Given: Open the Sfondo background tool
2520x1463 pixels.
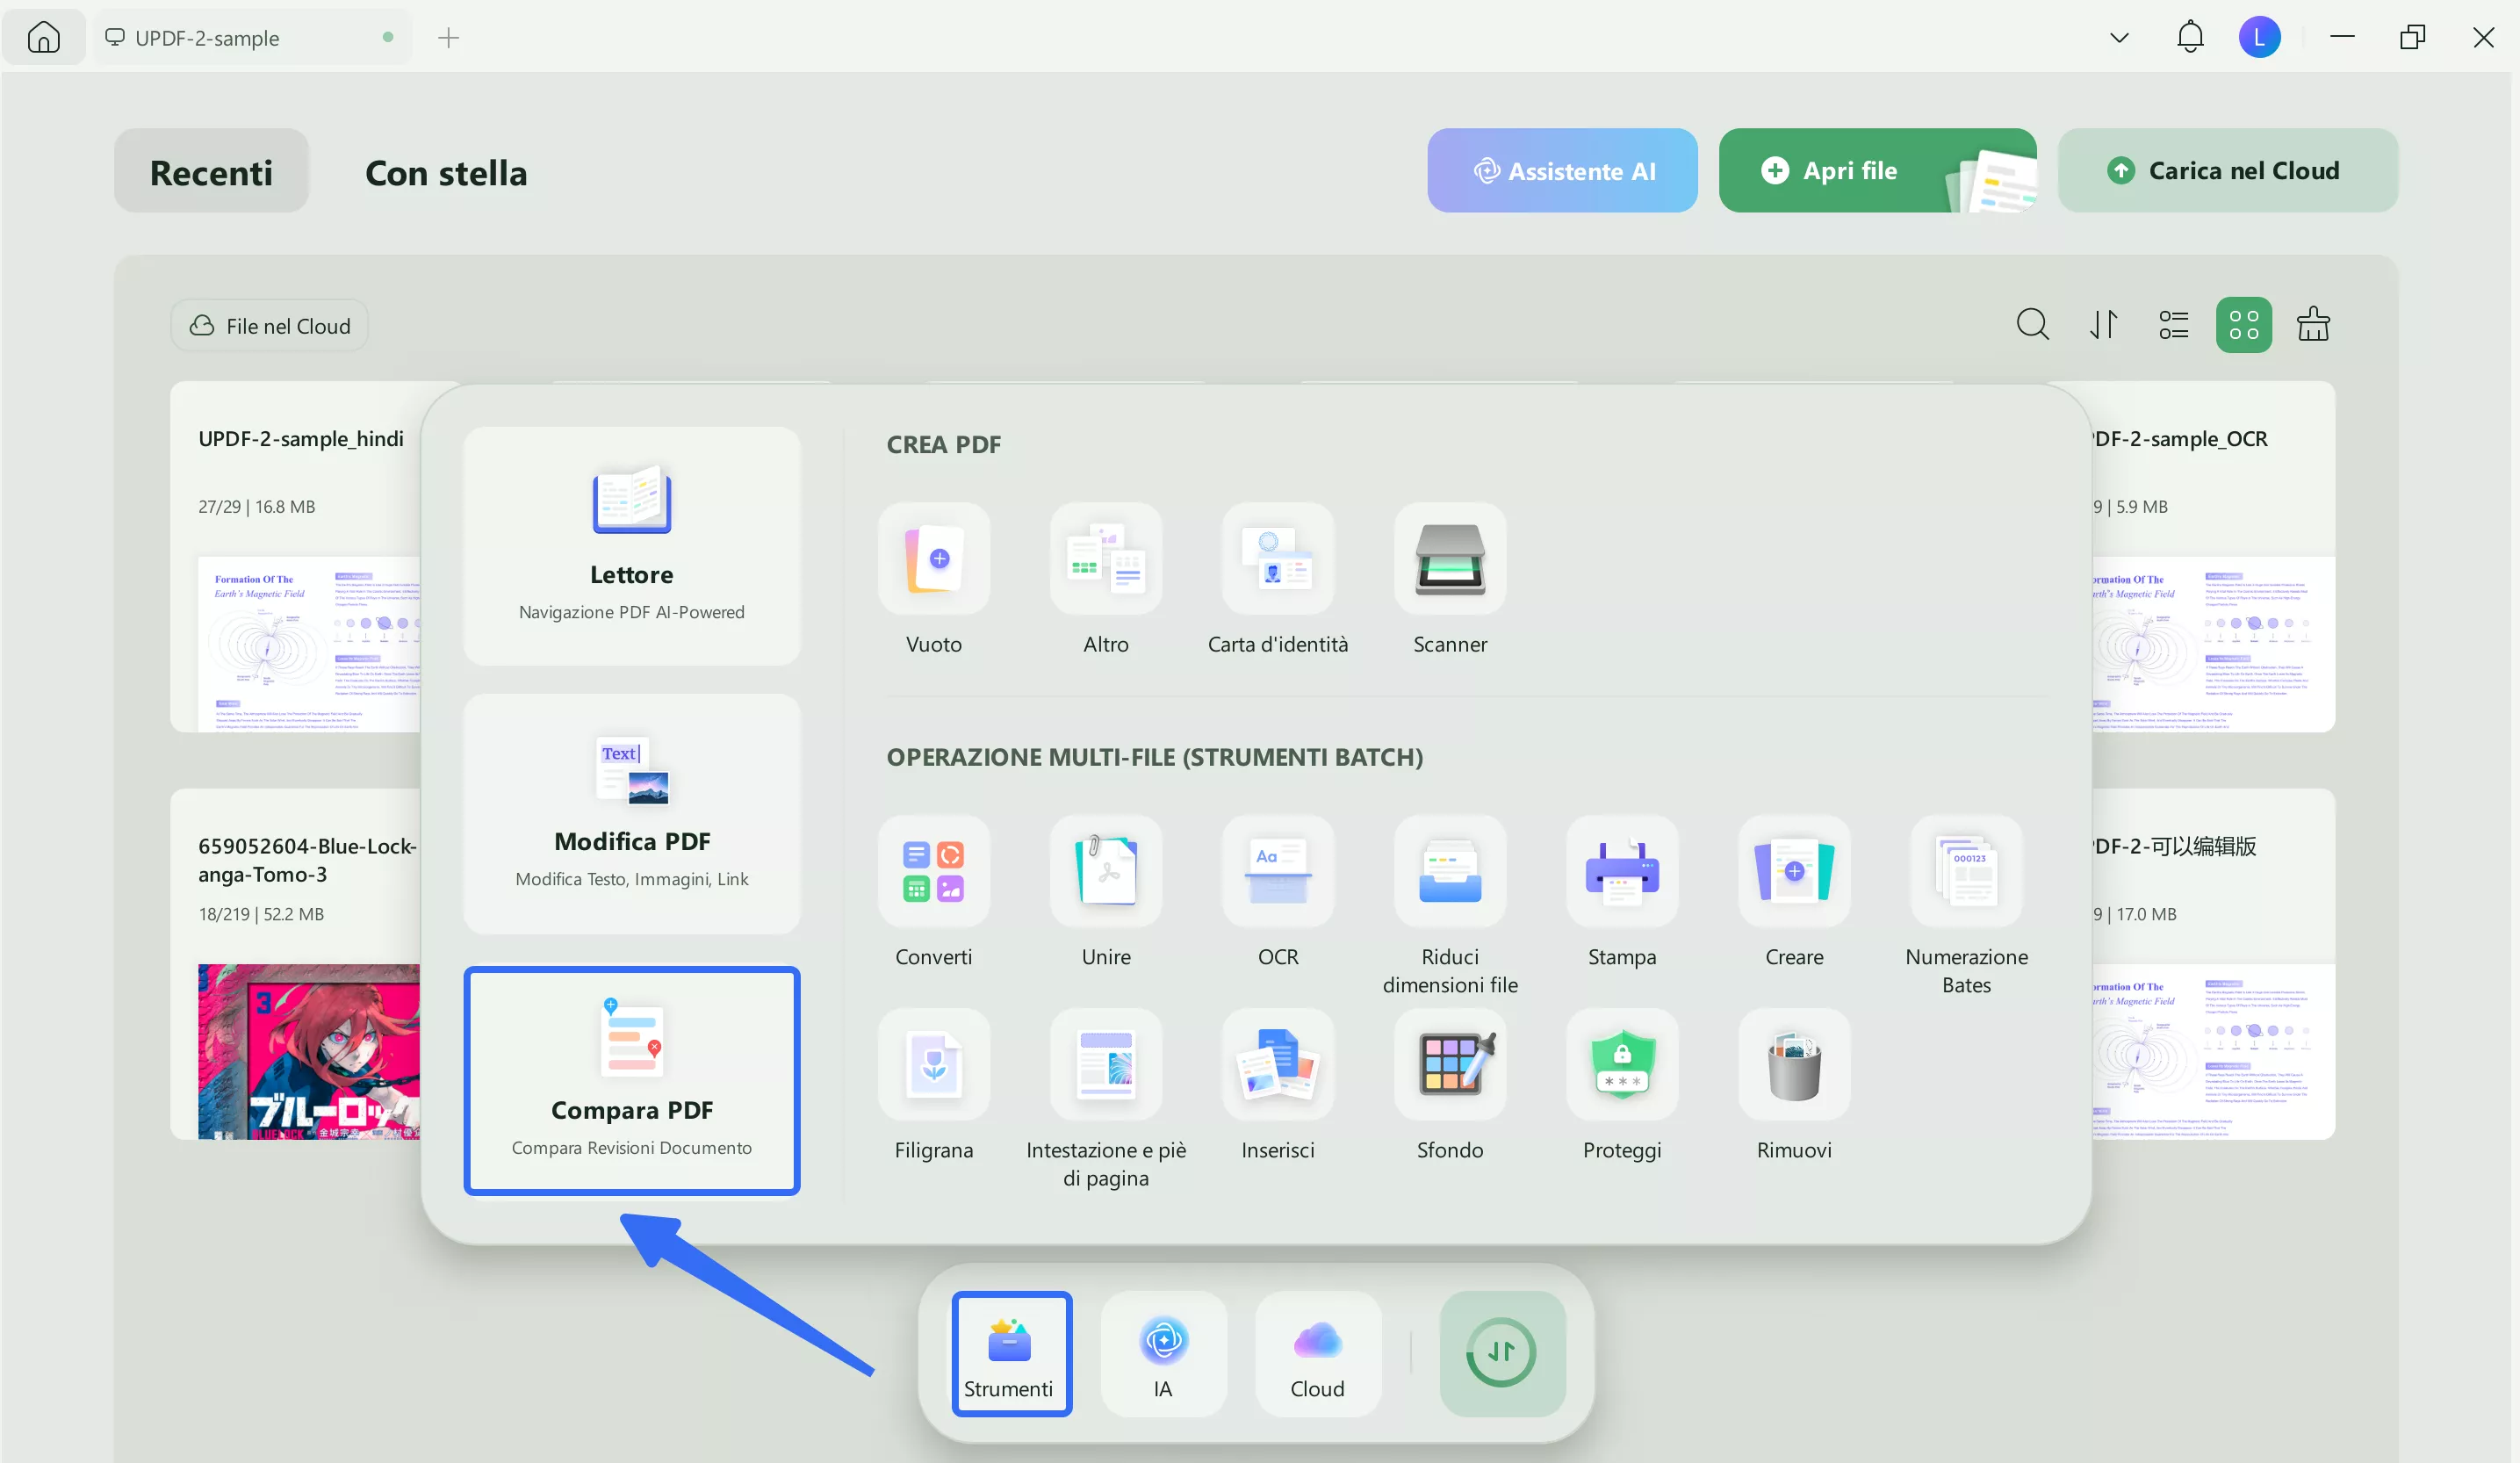Looking at the screenshot, I should coord(1449,1065).
